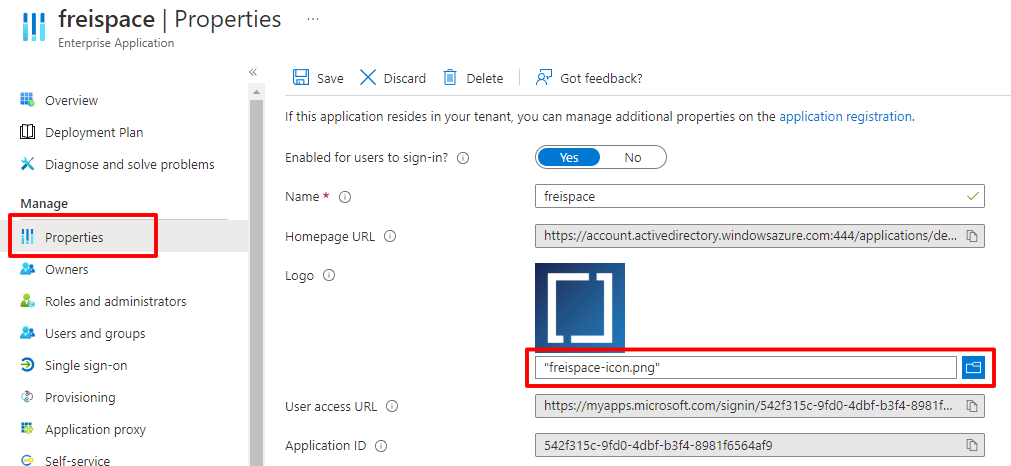This screenshot has width=1011, height=466.
Task: Click the Users and groups icon
Action: [x=27, y=333]
